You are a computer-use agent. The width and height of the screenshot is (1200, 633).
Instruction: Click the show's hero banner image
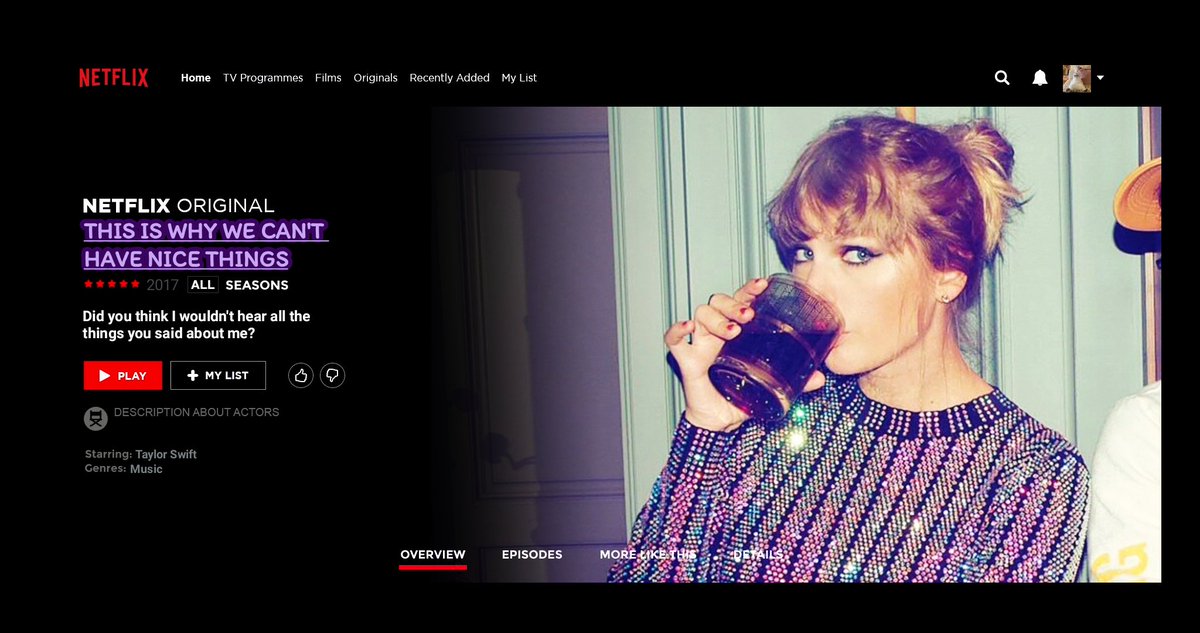point(797,344)
